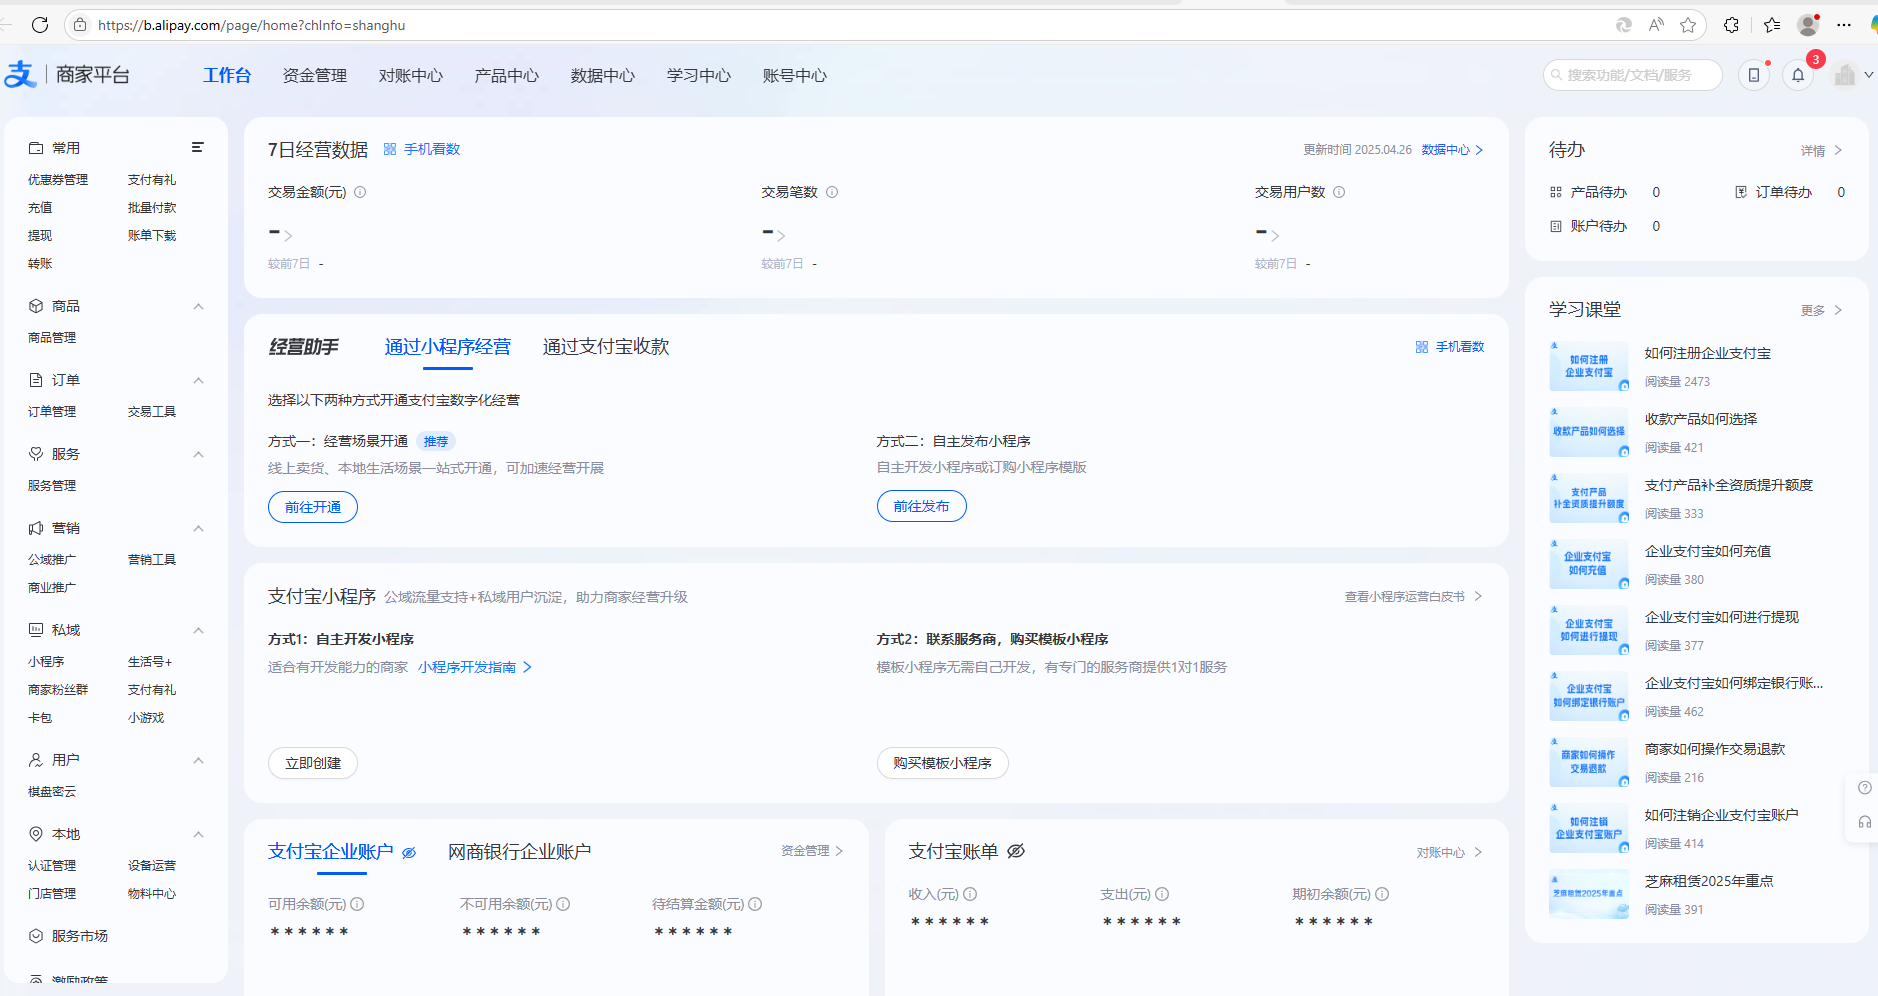Click the info icon beside 可用余额(元)
The width and height of the screenshot is (1878, 996).
point(357,904)
